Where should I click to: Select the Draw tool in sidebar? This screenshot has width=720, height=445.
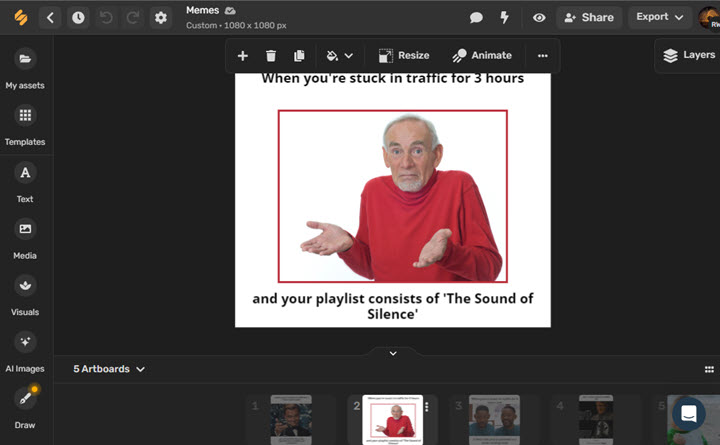pos(25,408)
